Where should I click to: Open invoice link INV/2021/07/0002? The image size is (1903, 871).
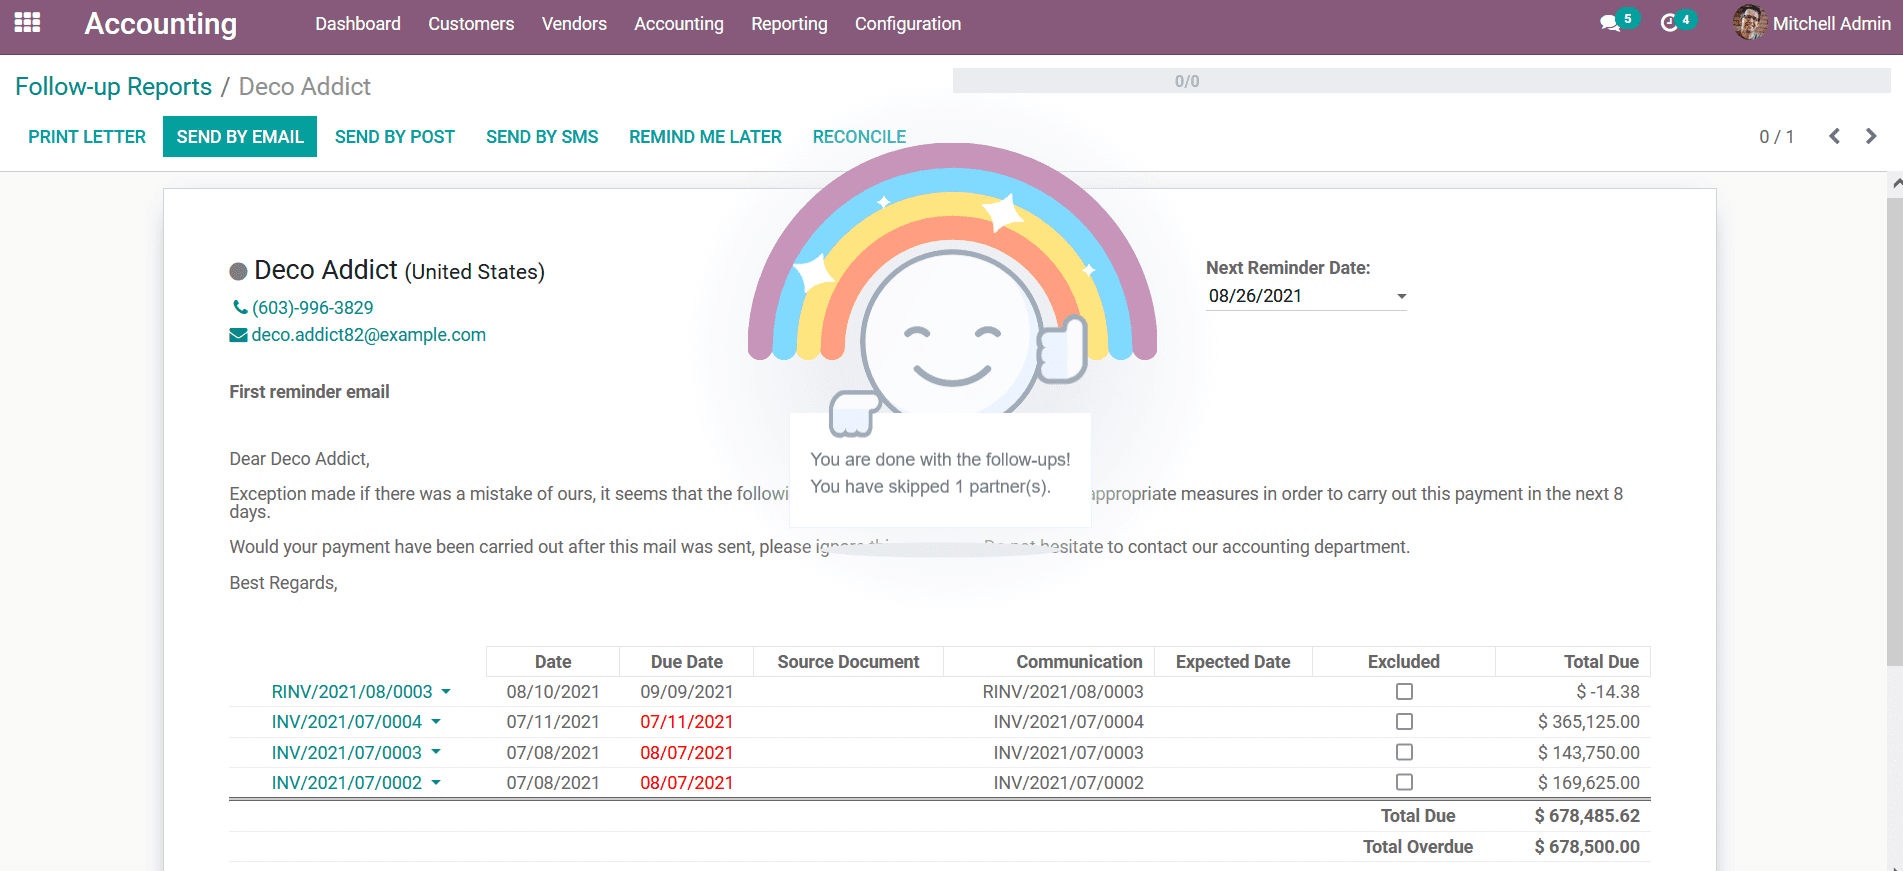point(347,782)
